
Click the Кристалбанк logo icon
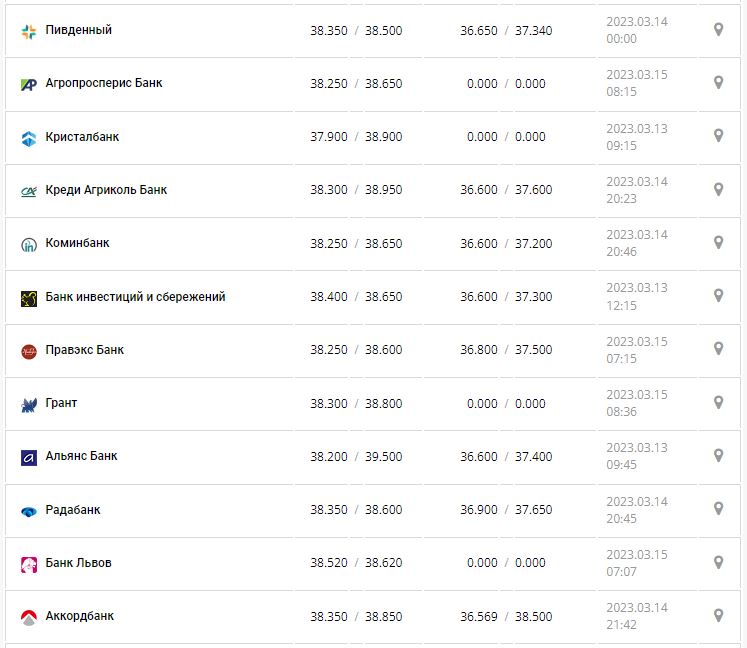(29, 137)
